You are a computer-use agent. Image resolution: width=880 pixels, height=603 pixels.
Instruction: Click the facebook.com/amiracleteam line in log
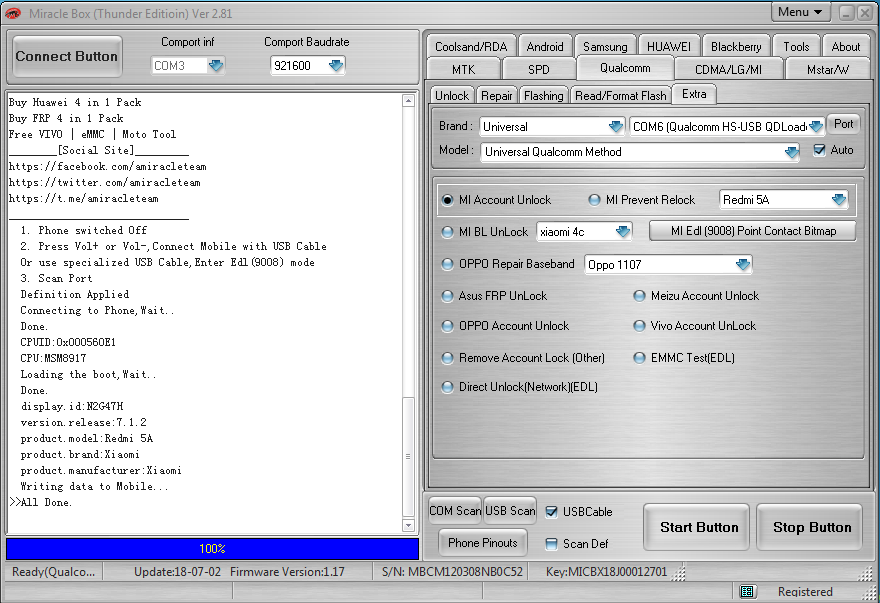[107, 166]
